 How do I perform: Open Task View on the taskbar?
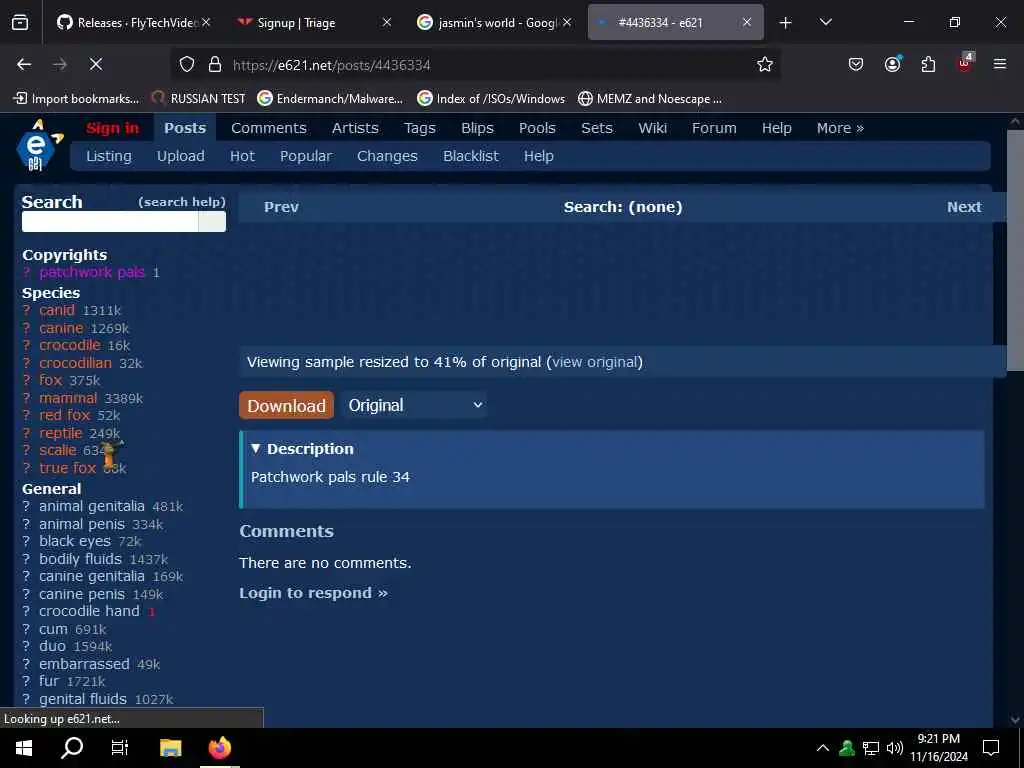tap(120, 747)
